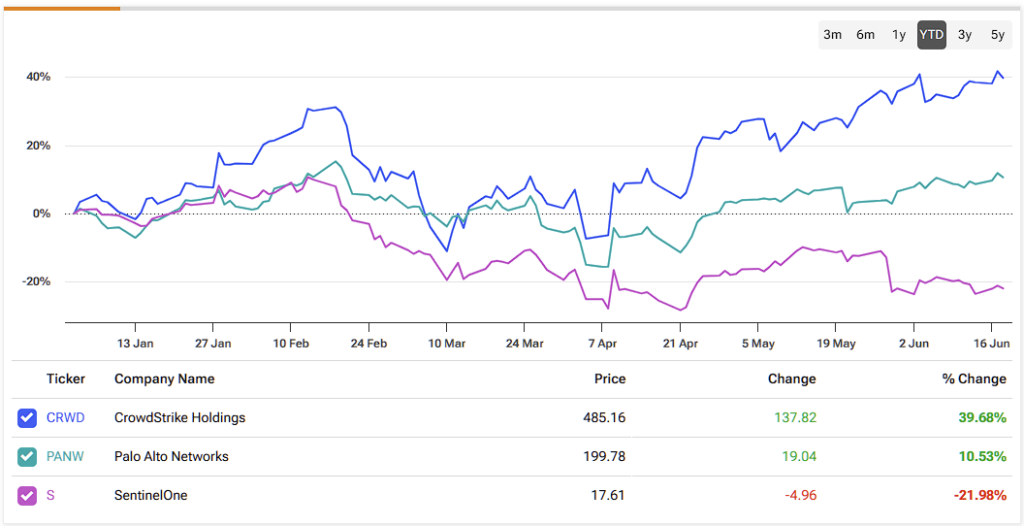
Task: Sort by the Ticker column header
Action: pos(66,379)
